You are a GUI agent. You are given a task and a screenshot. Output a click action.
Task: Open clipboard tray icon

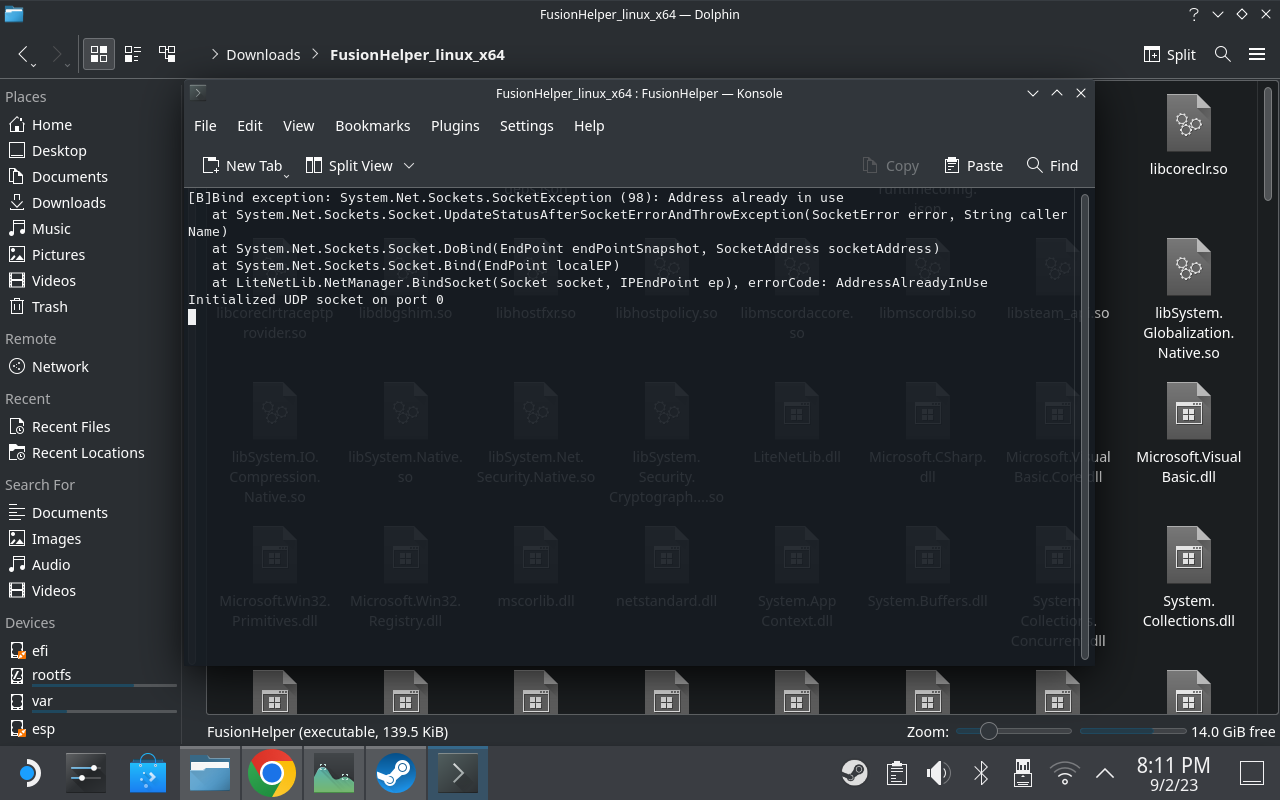896,773
